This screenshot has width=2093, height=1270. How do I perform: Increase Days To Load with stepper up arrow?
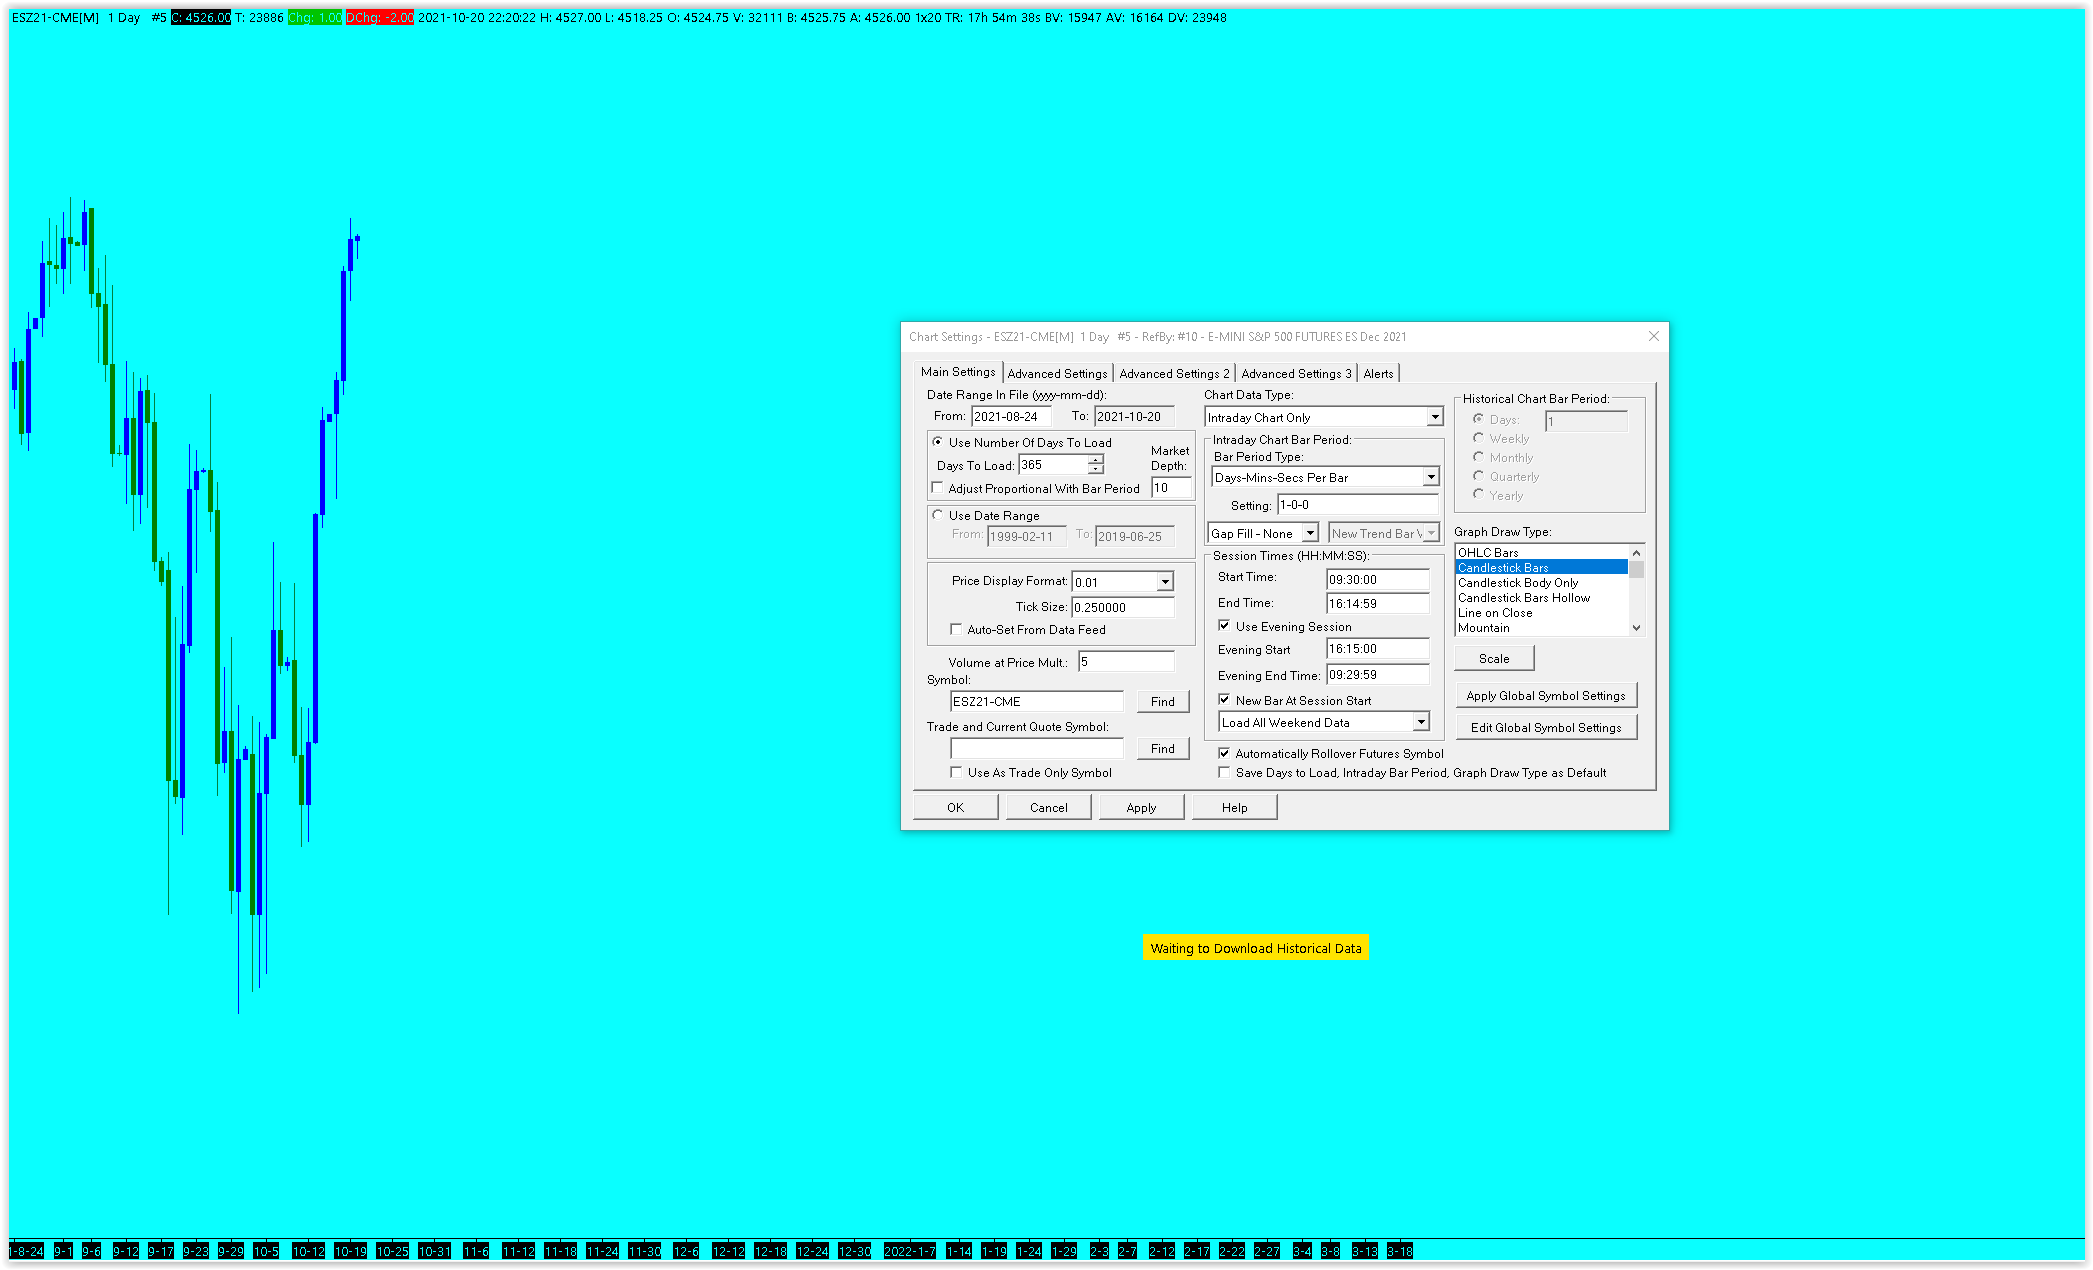click(x=1096, y=460)
